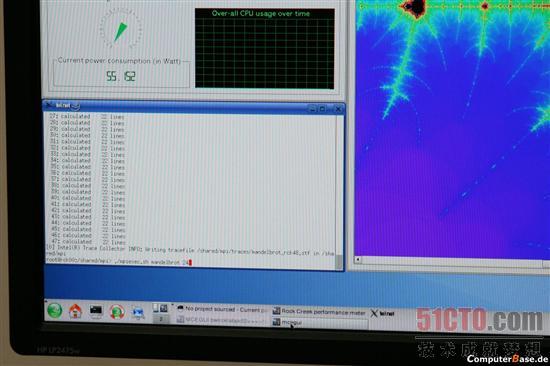Viewport: 550px width, 366px height.
Task: Click the lifesaver help icon in taskbar
Action: (117, 312)
